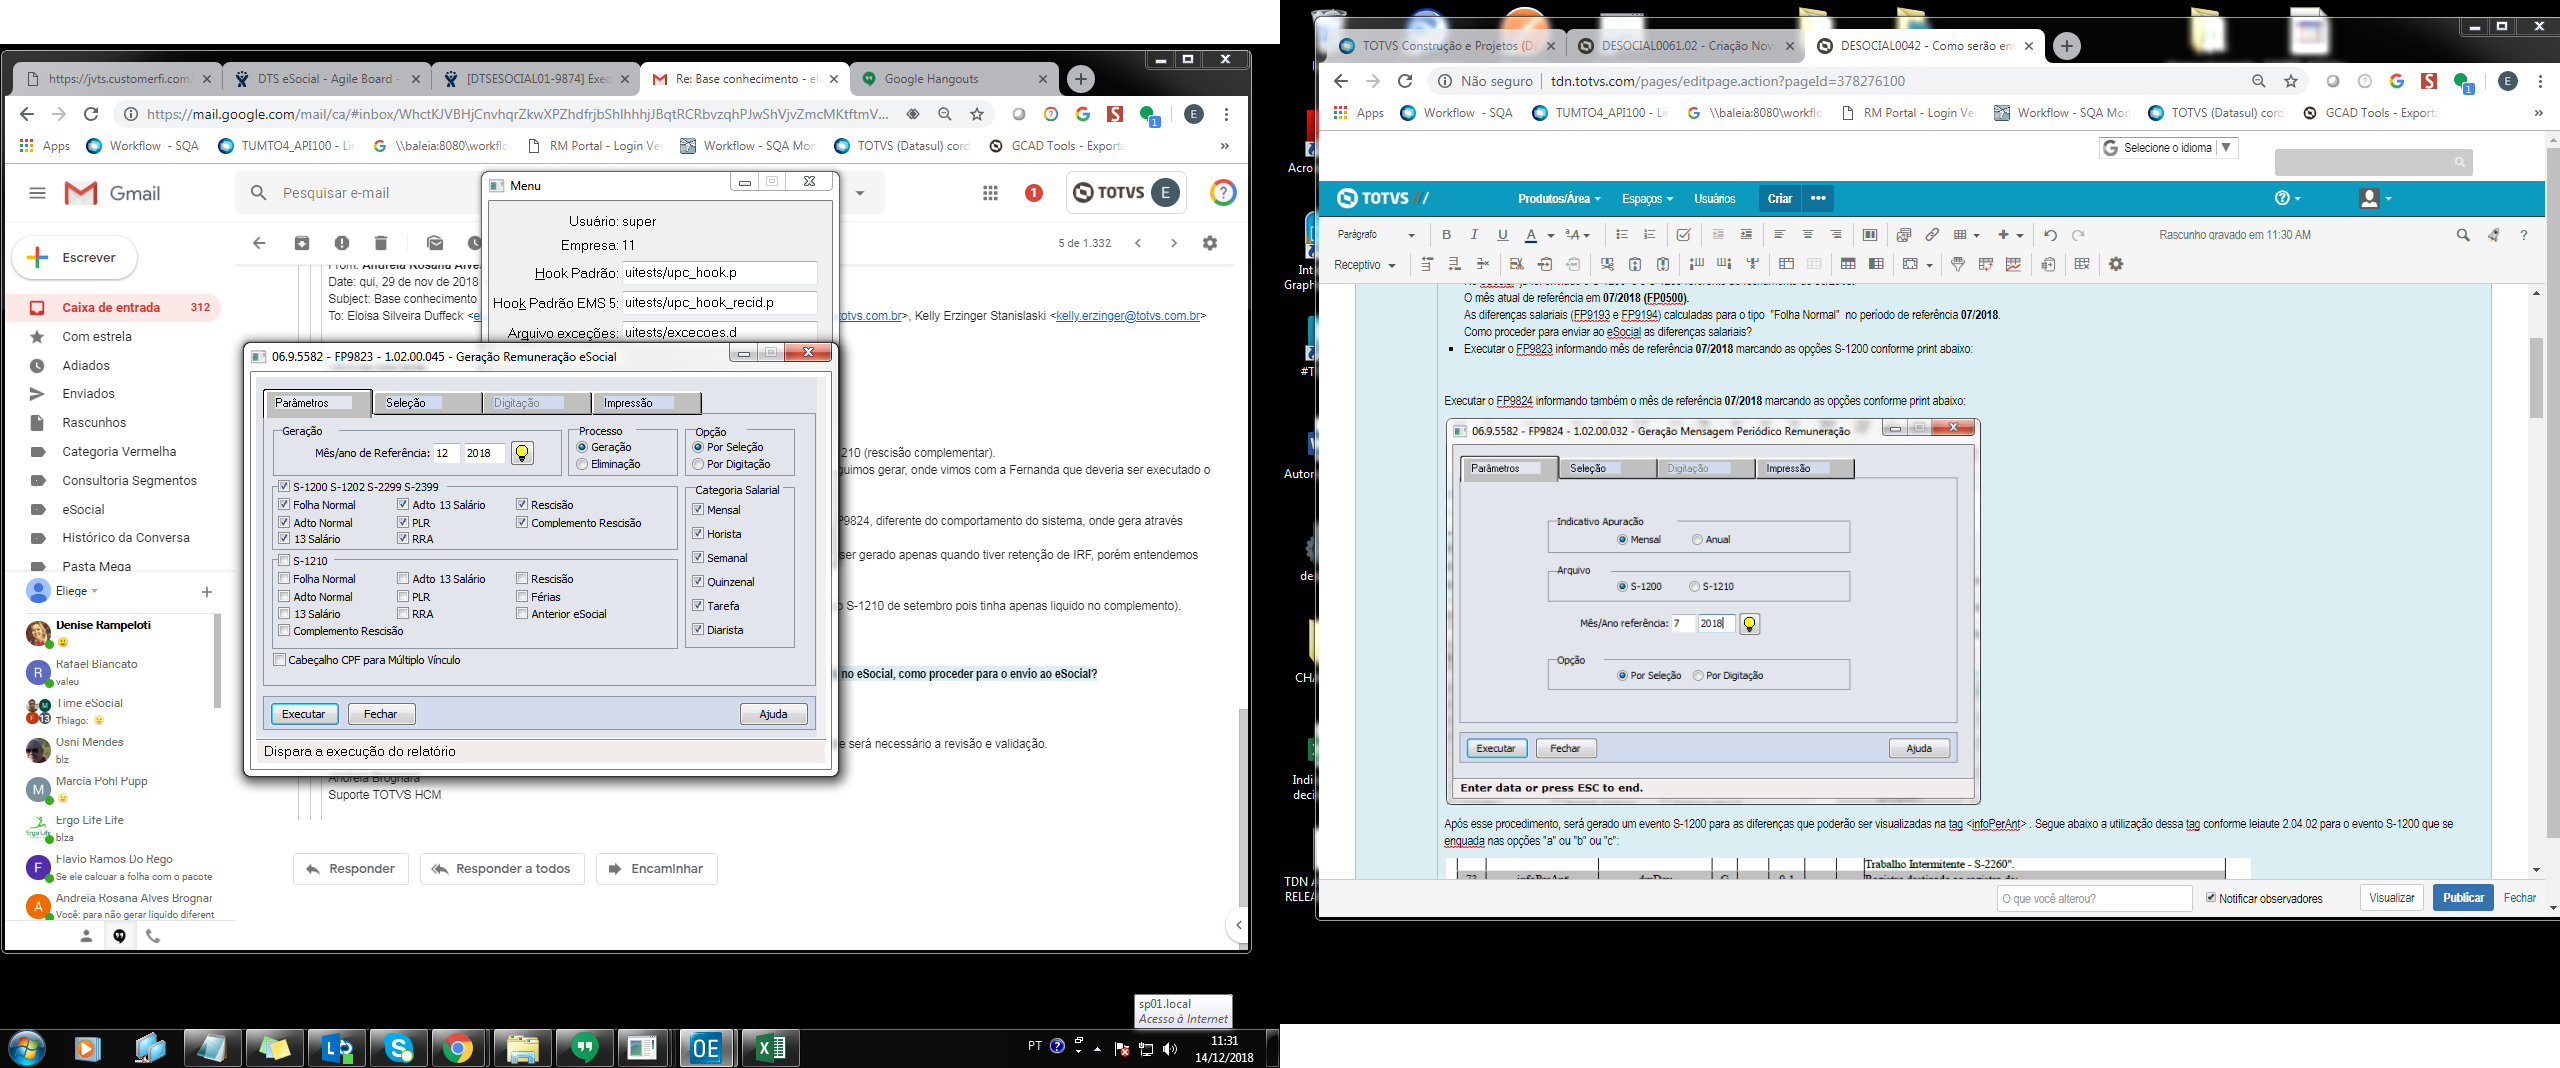Image resolution: width=2560 pixels, height=1068 pixels.
Task: Apply italic formatting in the Confluence editor
Action: 1474,235
